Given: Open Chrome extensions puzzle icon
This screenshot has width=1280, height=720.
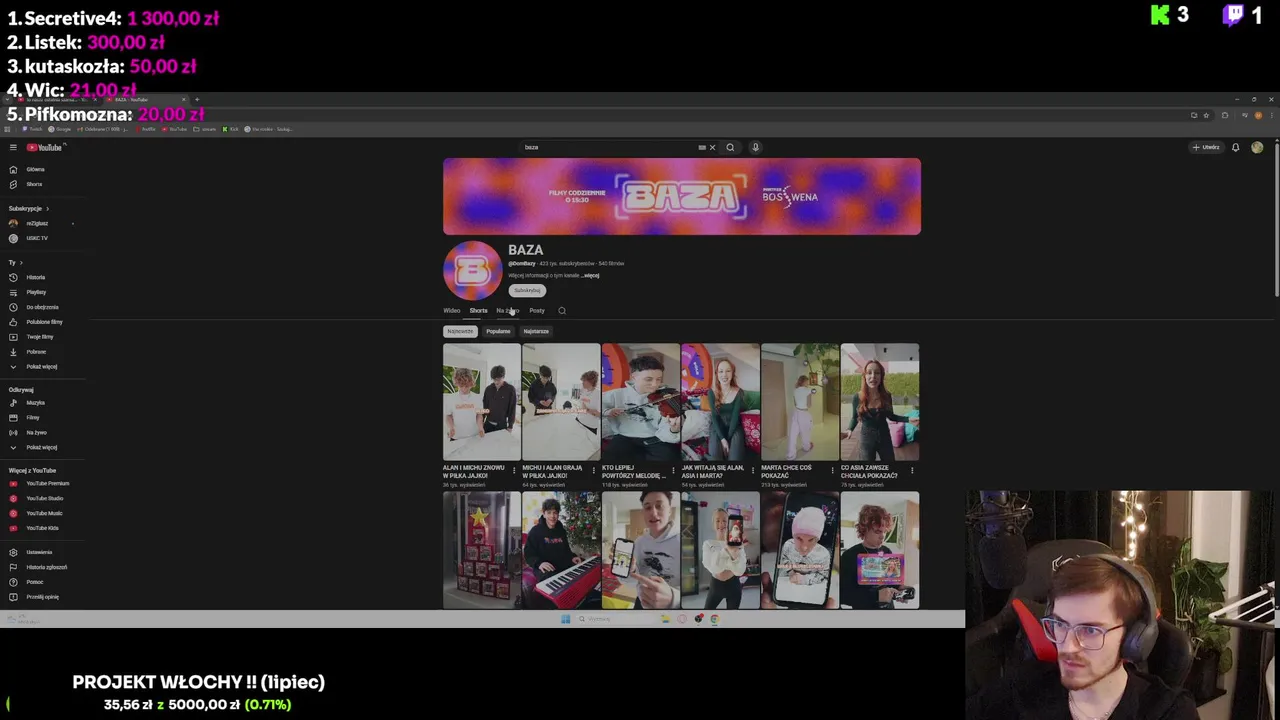Looking at the screenshot, I should (x=1225, y=115).
